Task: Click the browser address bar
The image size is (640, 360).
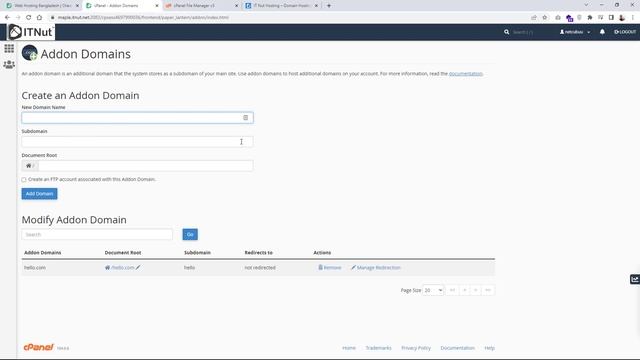Action: (286, 18)
